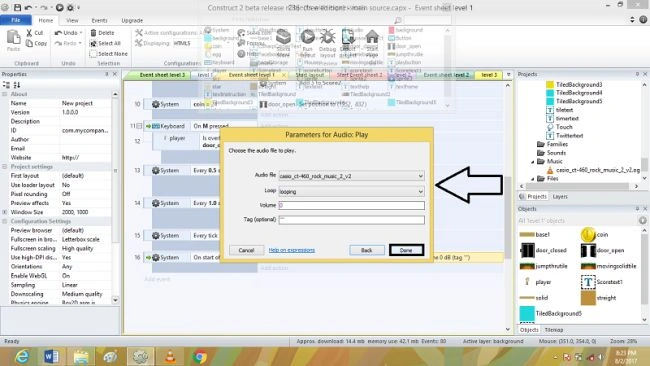Click the Tag (optional) input field
The width and height of the screenshot is (650, 366).
point(352,220)
